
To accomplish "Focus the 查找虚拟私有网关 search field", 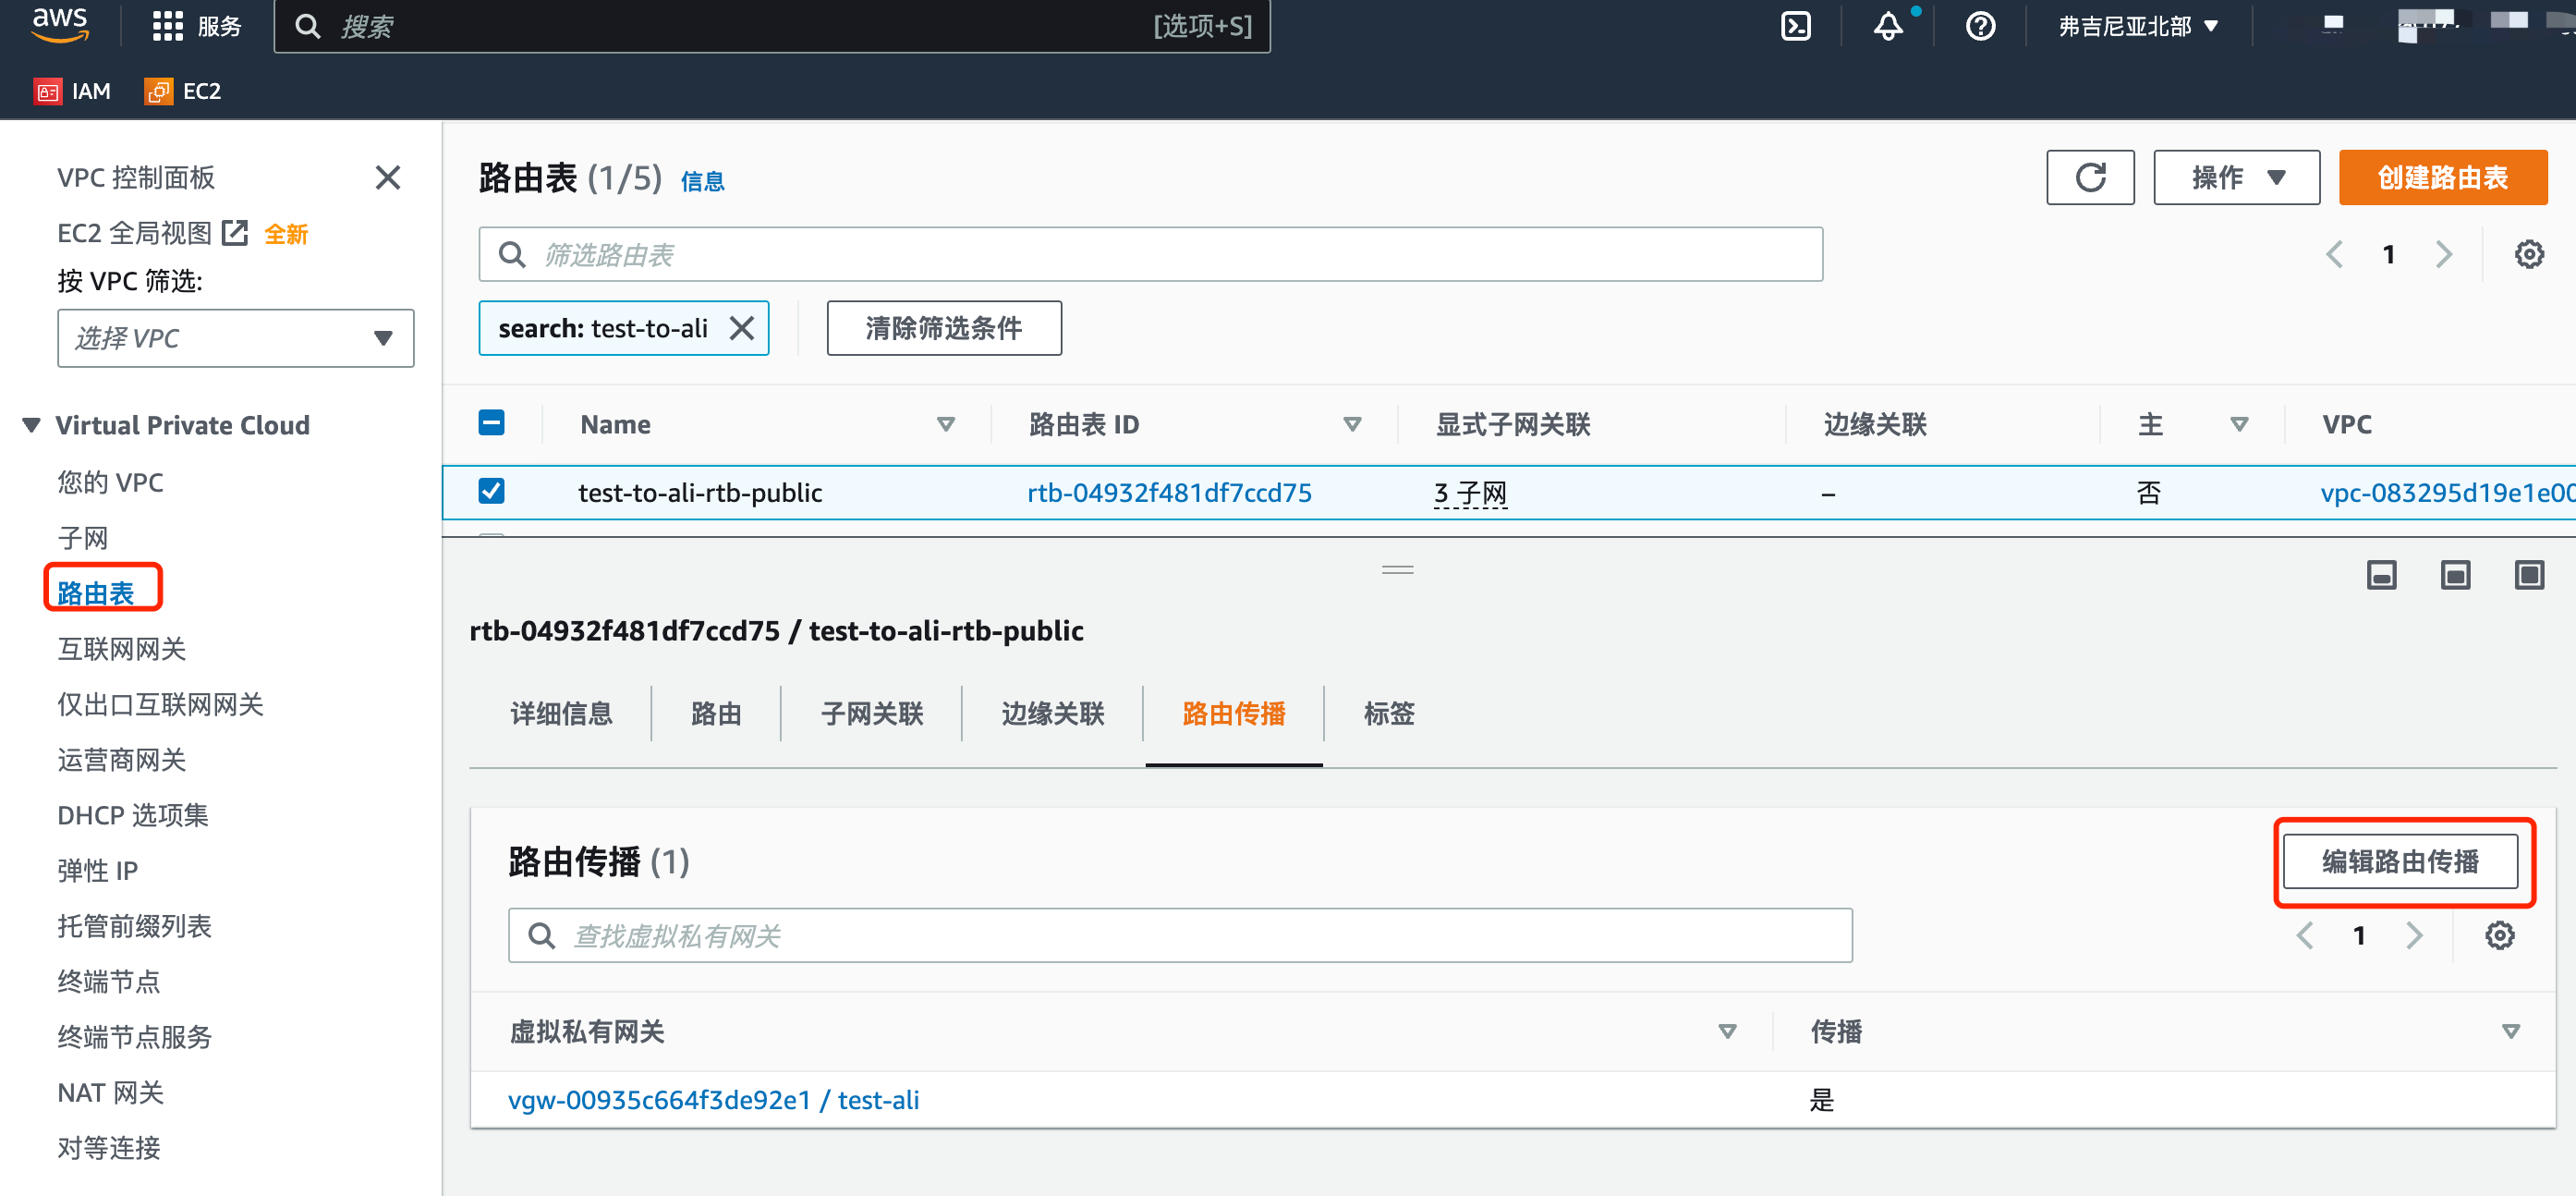I will pos(1180,936).
